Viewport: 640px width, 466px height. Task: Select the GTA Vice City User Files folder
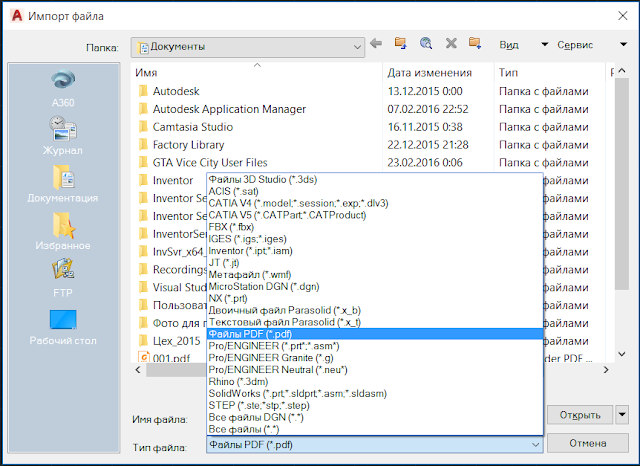click(210, 162)
